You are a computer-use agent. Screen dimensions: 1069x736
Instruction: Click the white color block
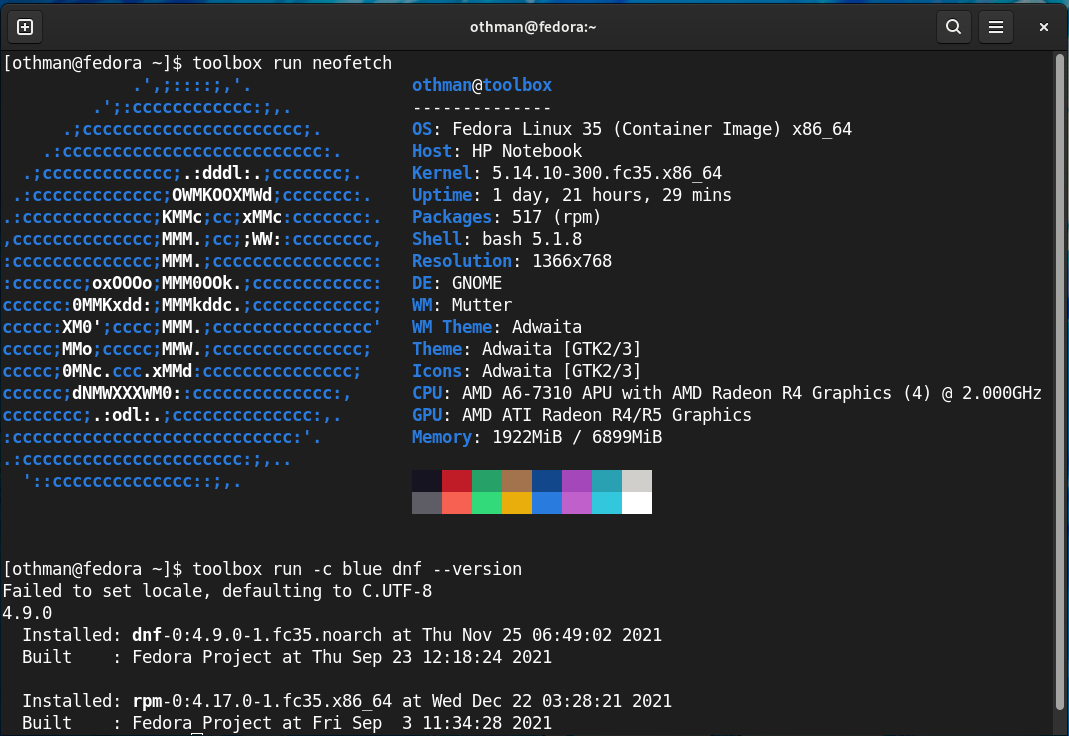637,503
